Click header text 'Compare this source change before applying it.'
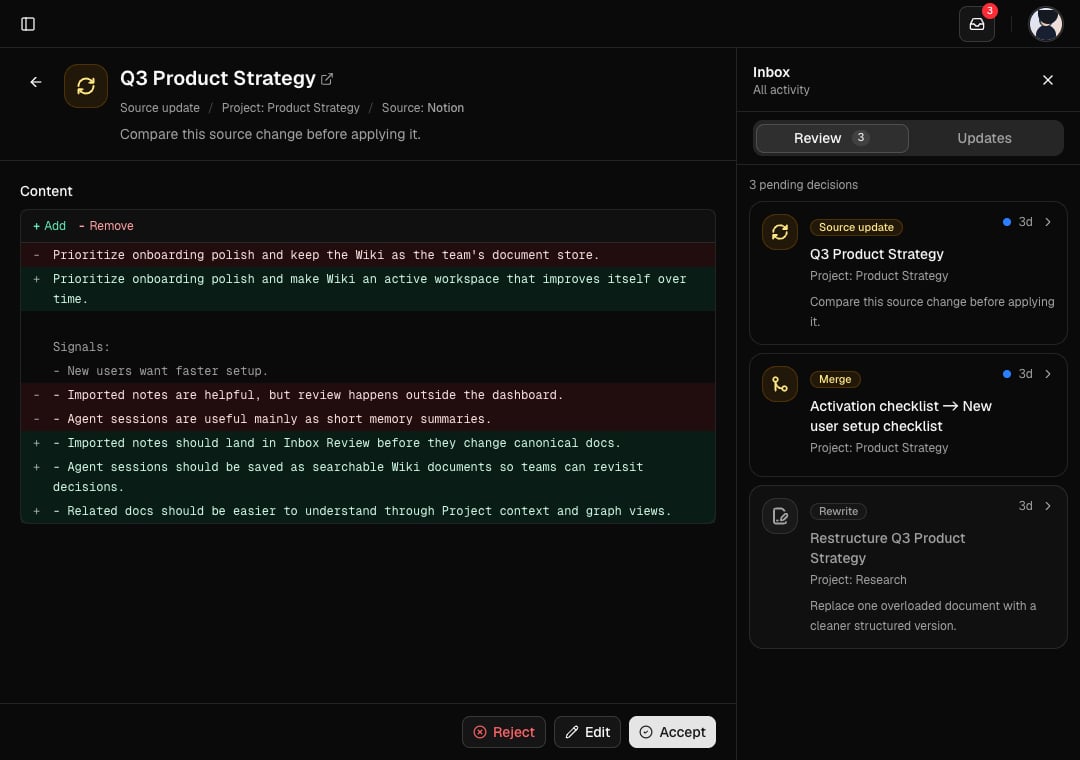 coord(270,134)
